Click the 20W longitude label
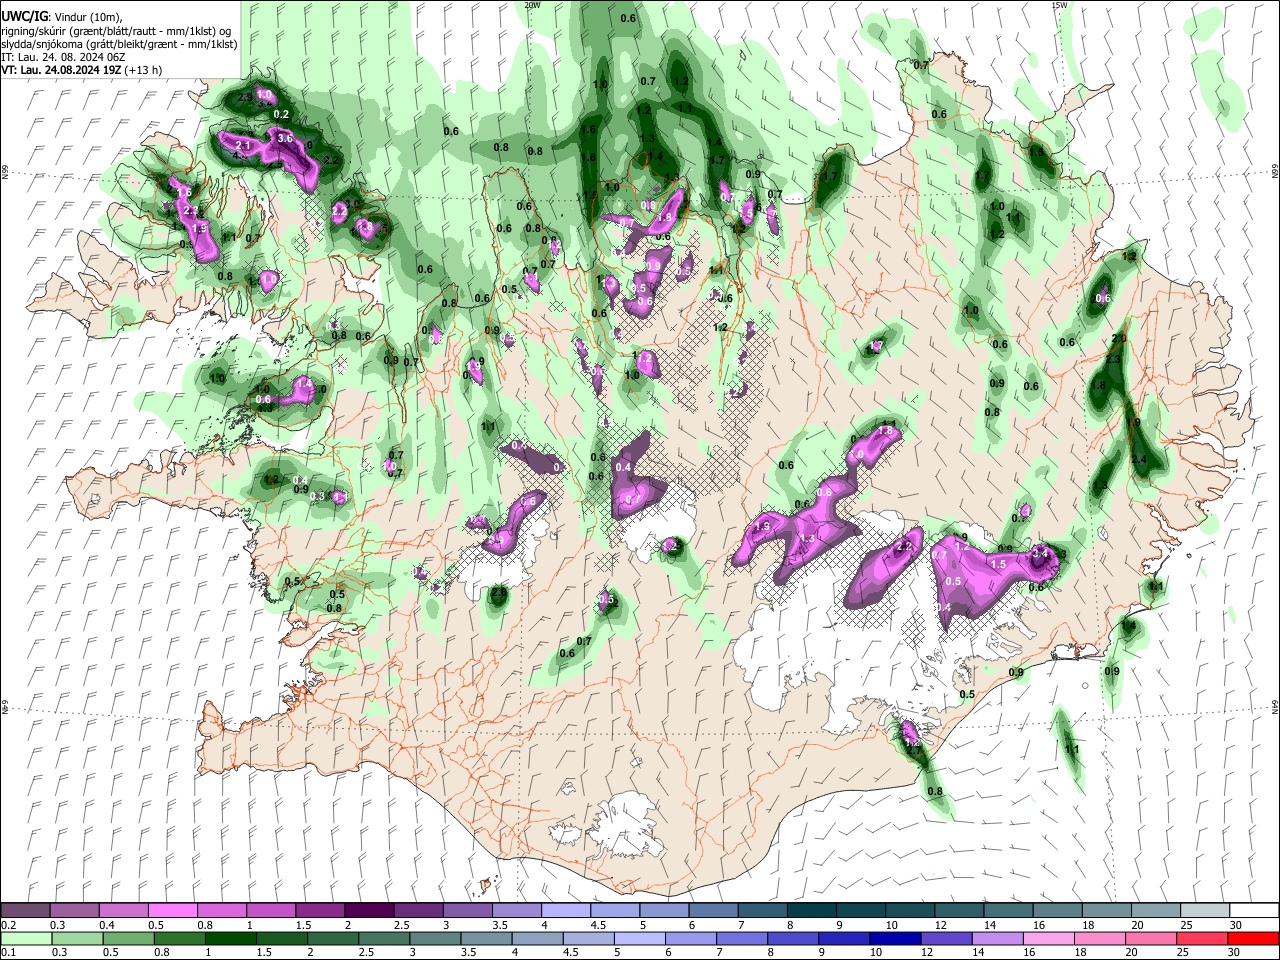The image size is (1280, 960). 532,5
